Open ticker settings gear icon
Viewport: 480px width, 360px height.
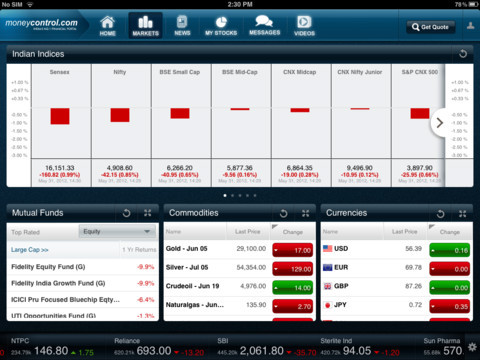point(472,347)
